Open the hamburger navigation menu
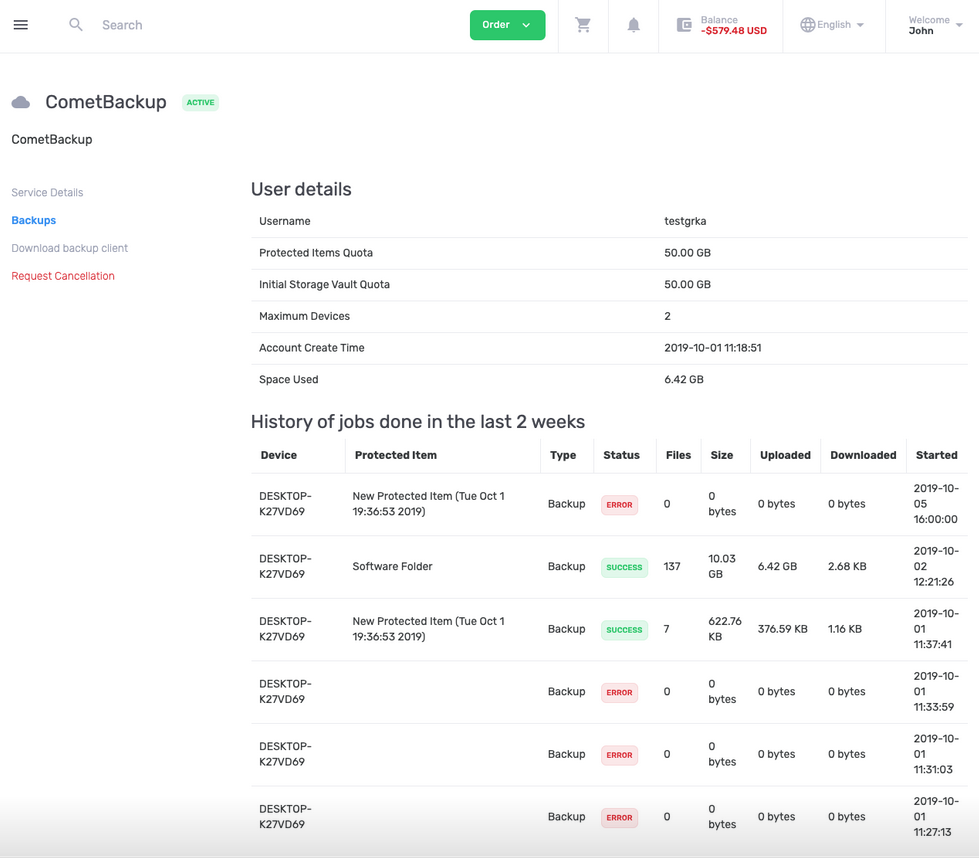Screen dimensions: 979x858 click(x=21, y=25)
